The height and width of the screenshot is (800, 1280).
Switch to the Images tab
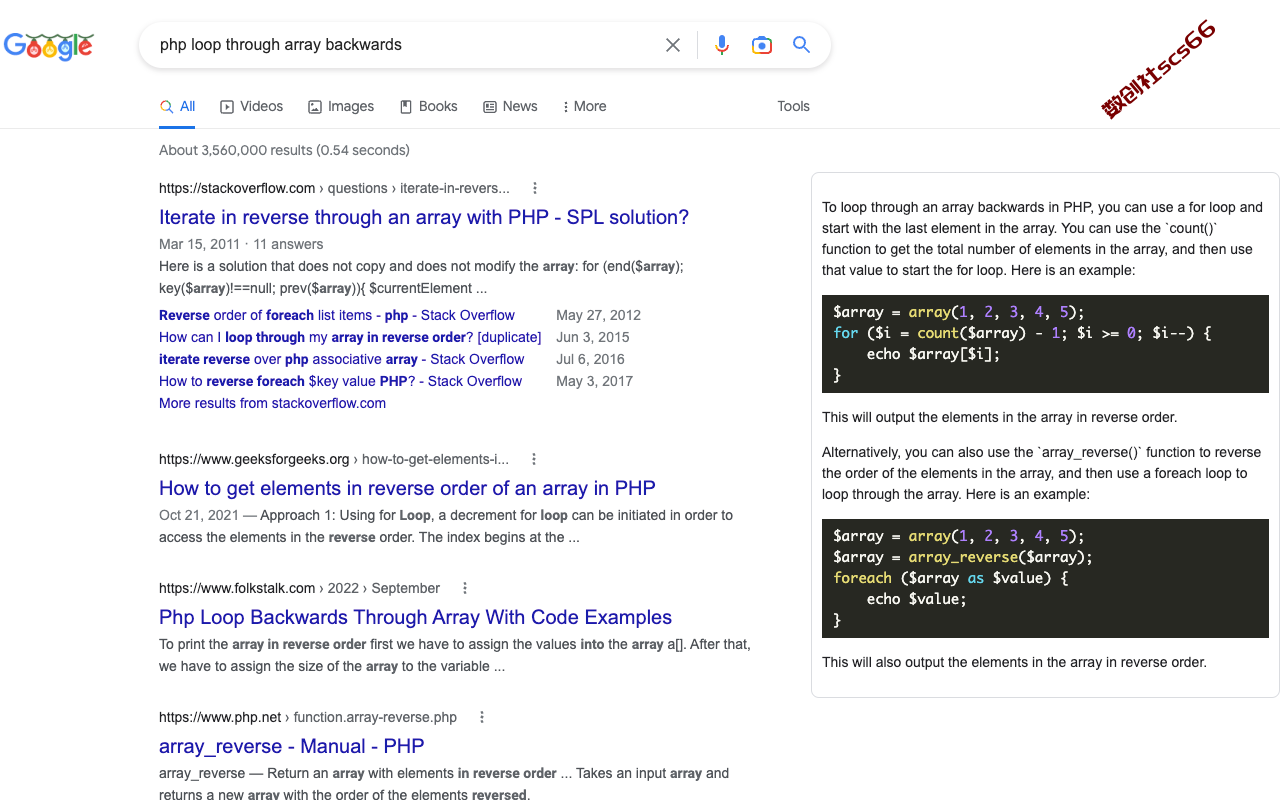341,107
